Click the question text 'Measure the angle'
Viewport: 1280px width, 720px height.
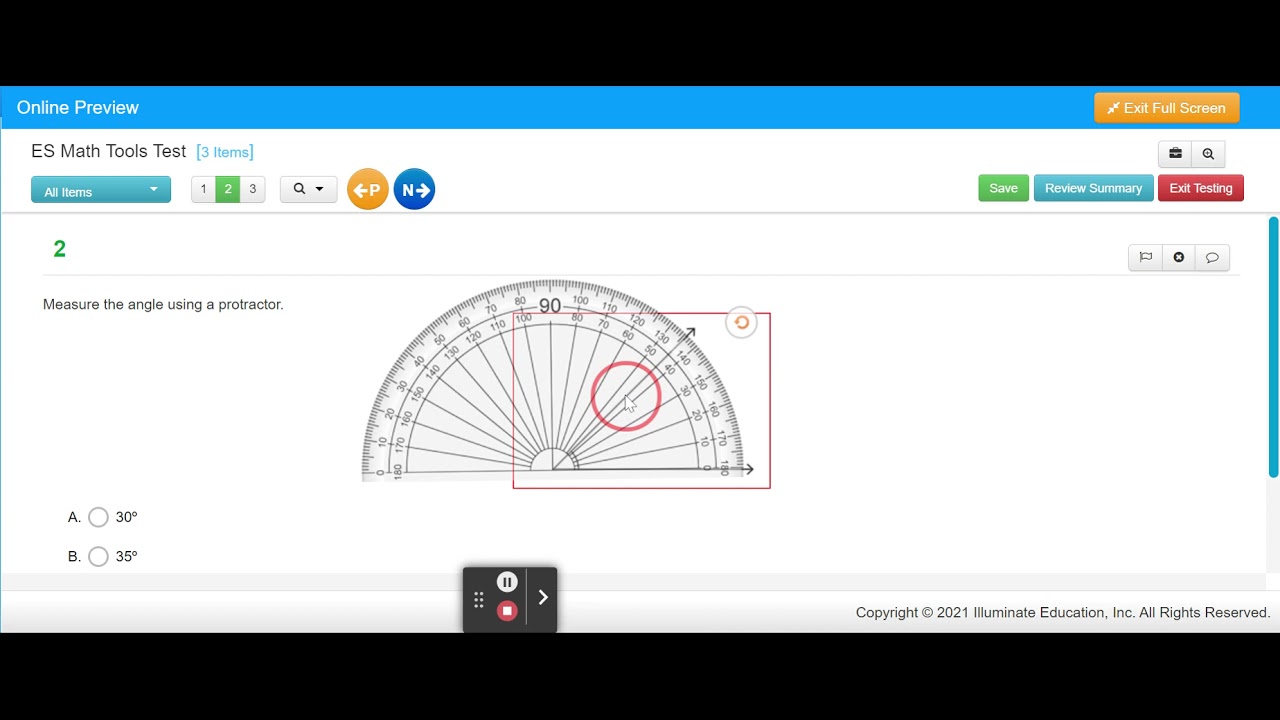click(x=163, y=304)
